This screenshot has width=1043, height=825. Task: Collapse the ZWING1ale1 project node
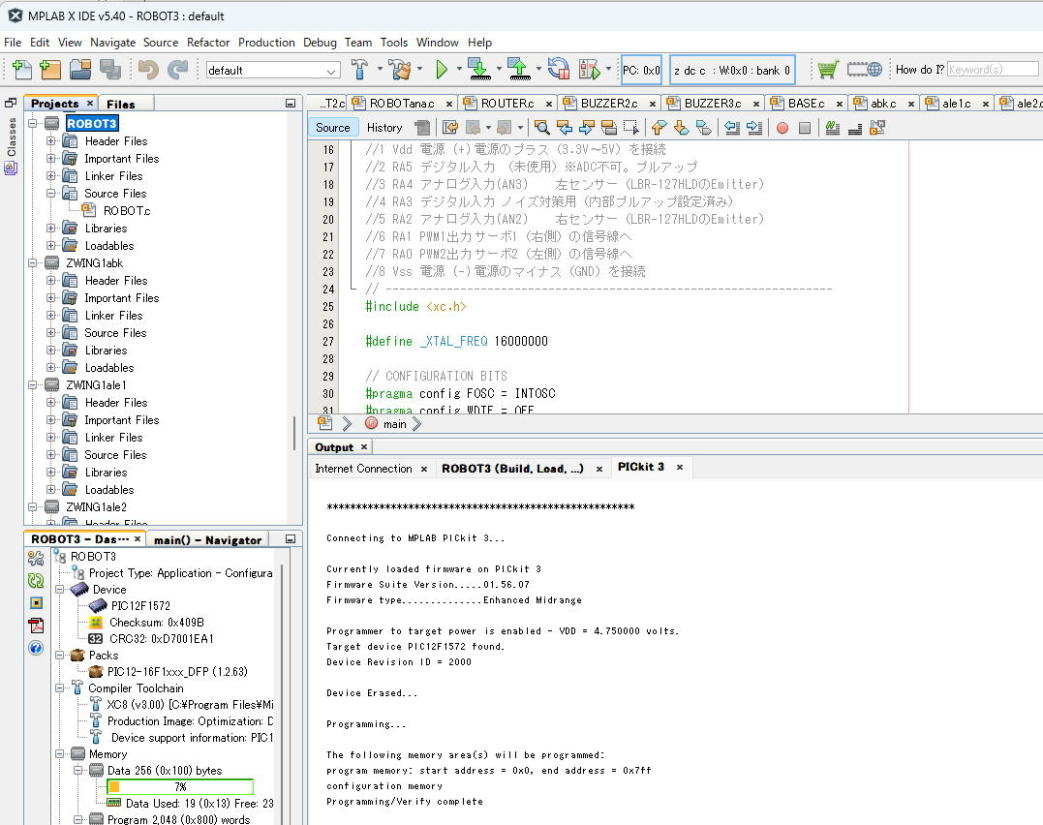click(32, 385)
